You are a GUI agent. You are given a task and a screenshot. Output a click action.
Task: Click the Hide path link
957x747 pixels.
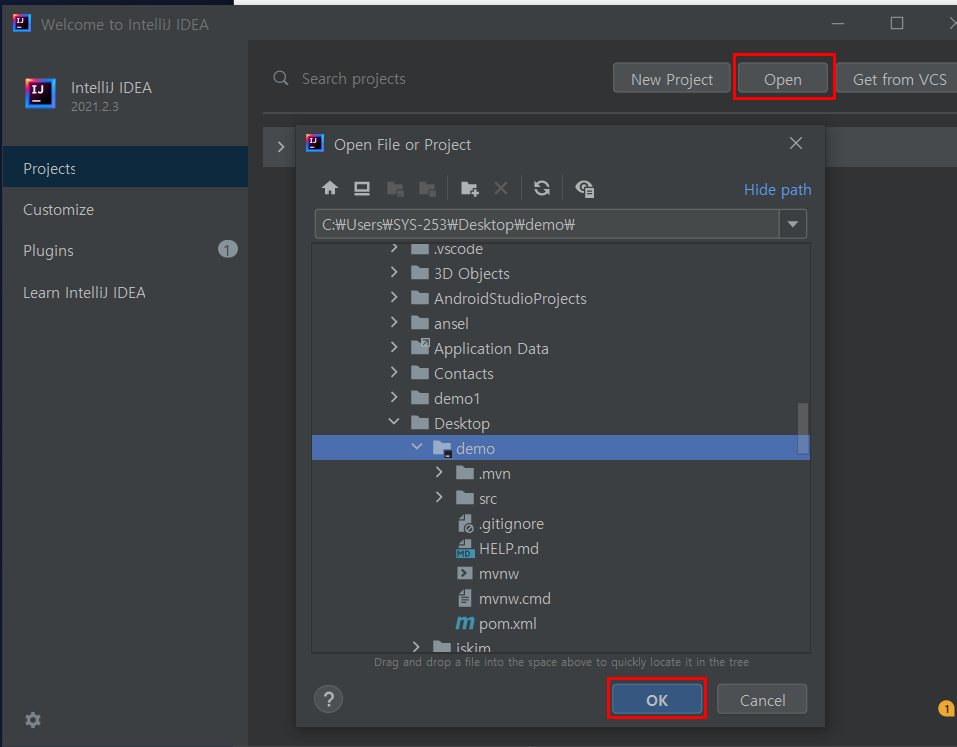[x=777, y=189]
